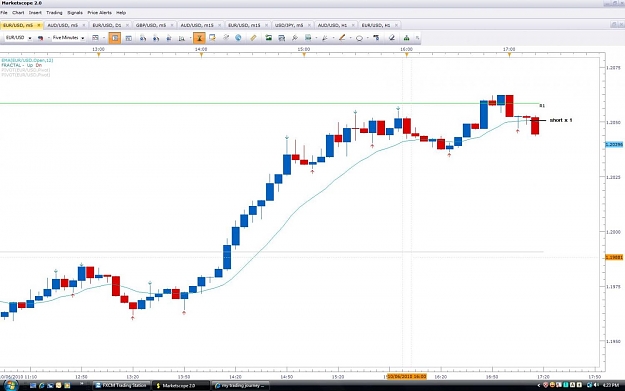Click the EMA(EUR/USD.Open,12) indicator legend
Screen dimensions: 625x391
27,60
